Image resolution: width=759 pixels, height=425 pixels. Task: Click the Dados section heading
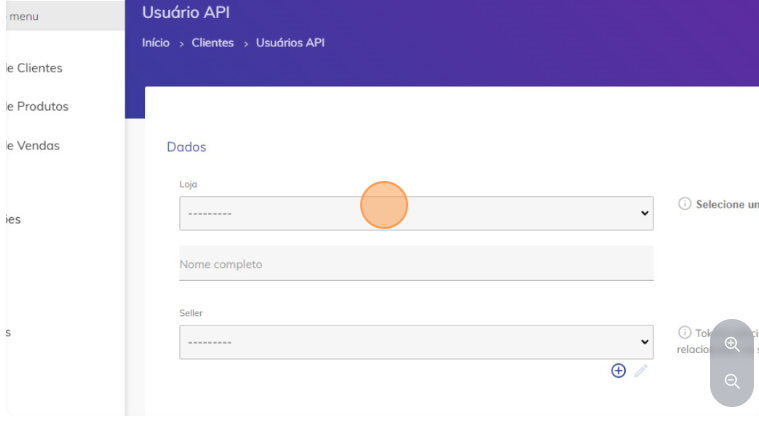point(186,147)
